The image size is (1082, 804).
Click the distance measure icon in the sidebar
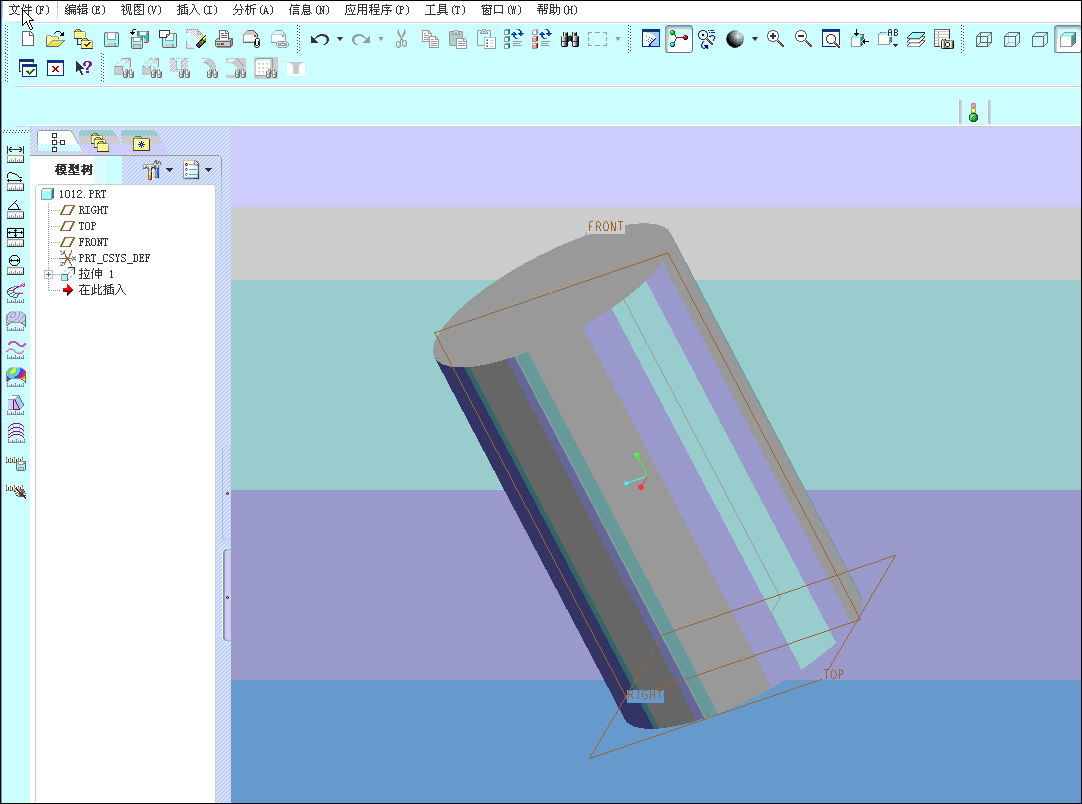coord(15,155)
